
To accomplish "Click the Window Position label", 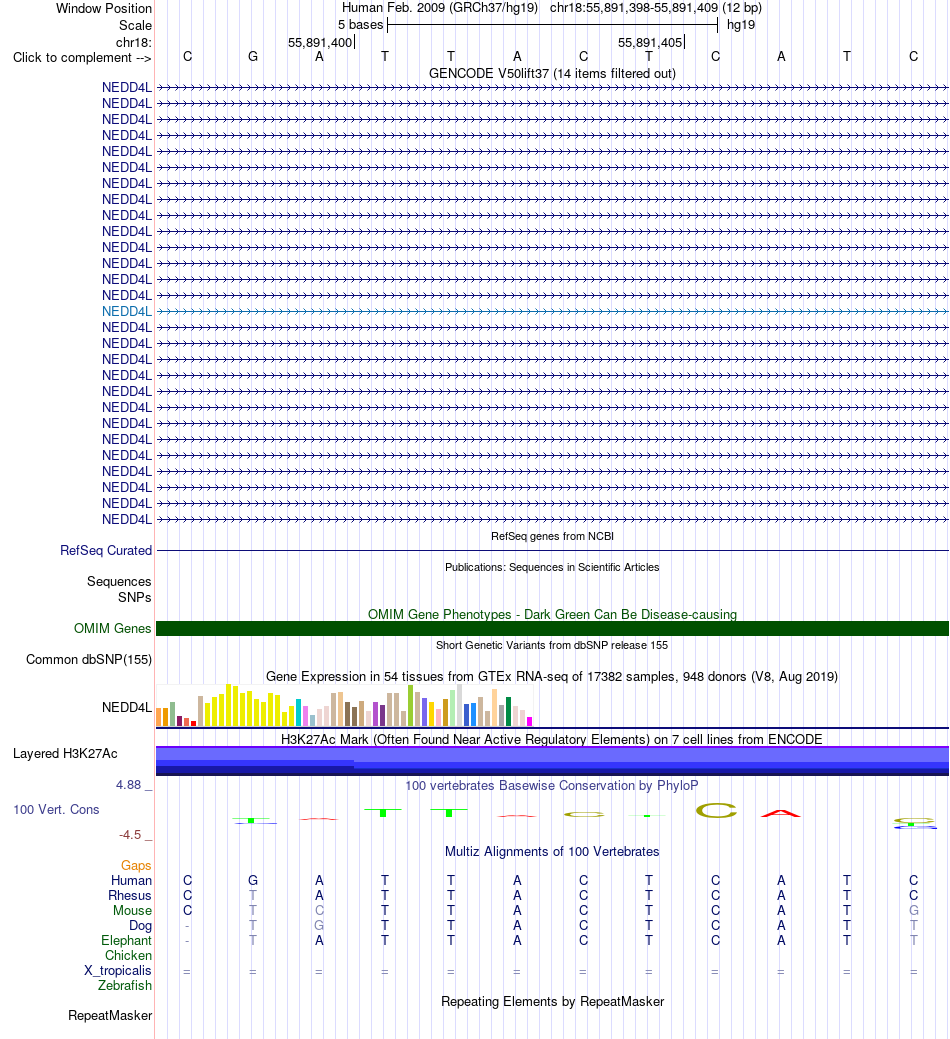I will pos(103,9).
